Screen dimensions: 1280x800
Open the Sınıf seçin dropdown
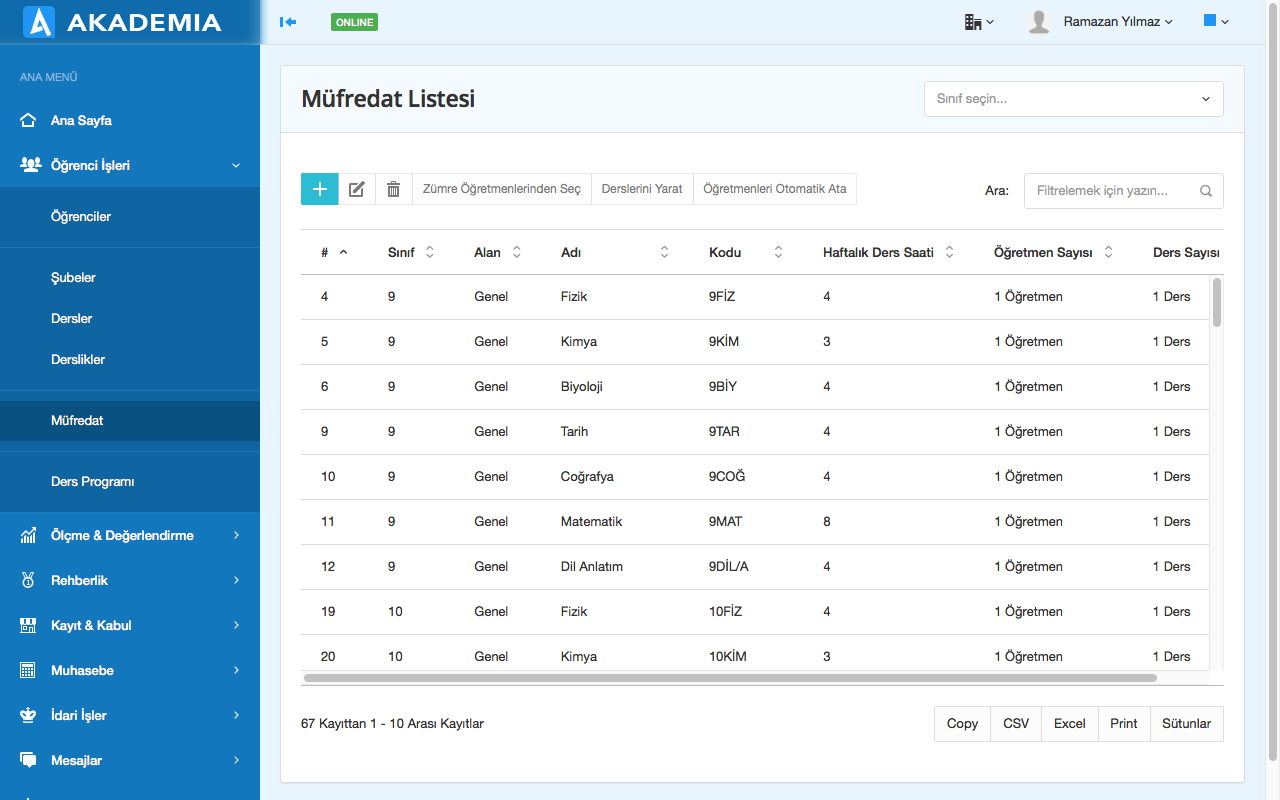point(1073,99)
